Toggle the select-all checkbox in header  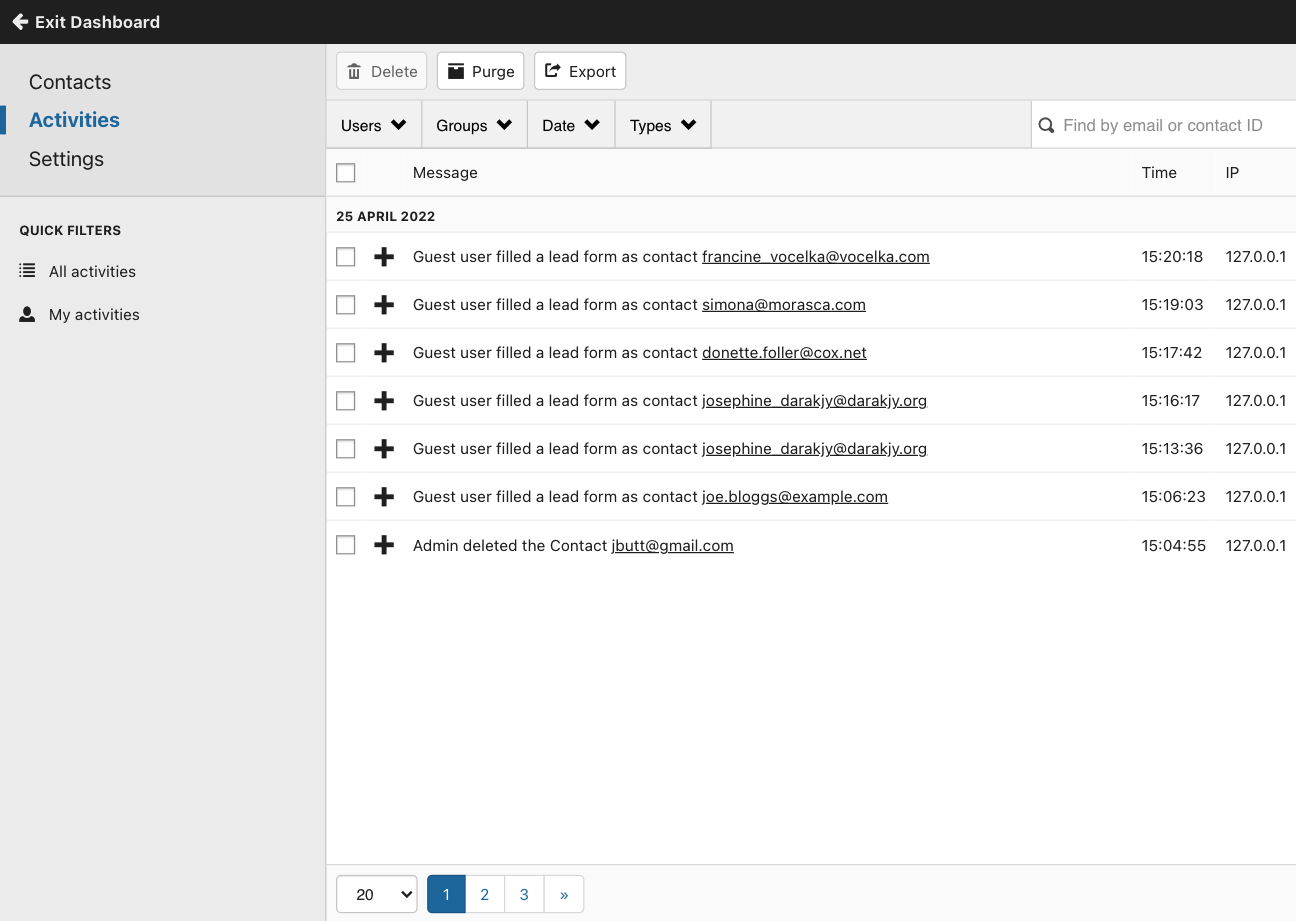click(346, 173)
